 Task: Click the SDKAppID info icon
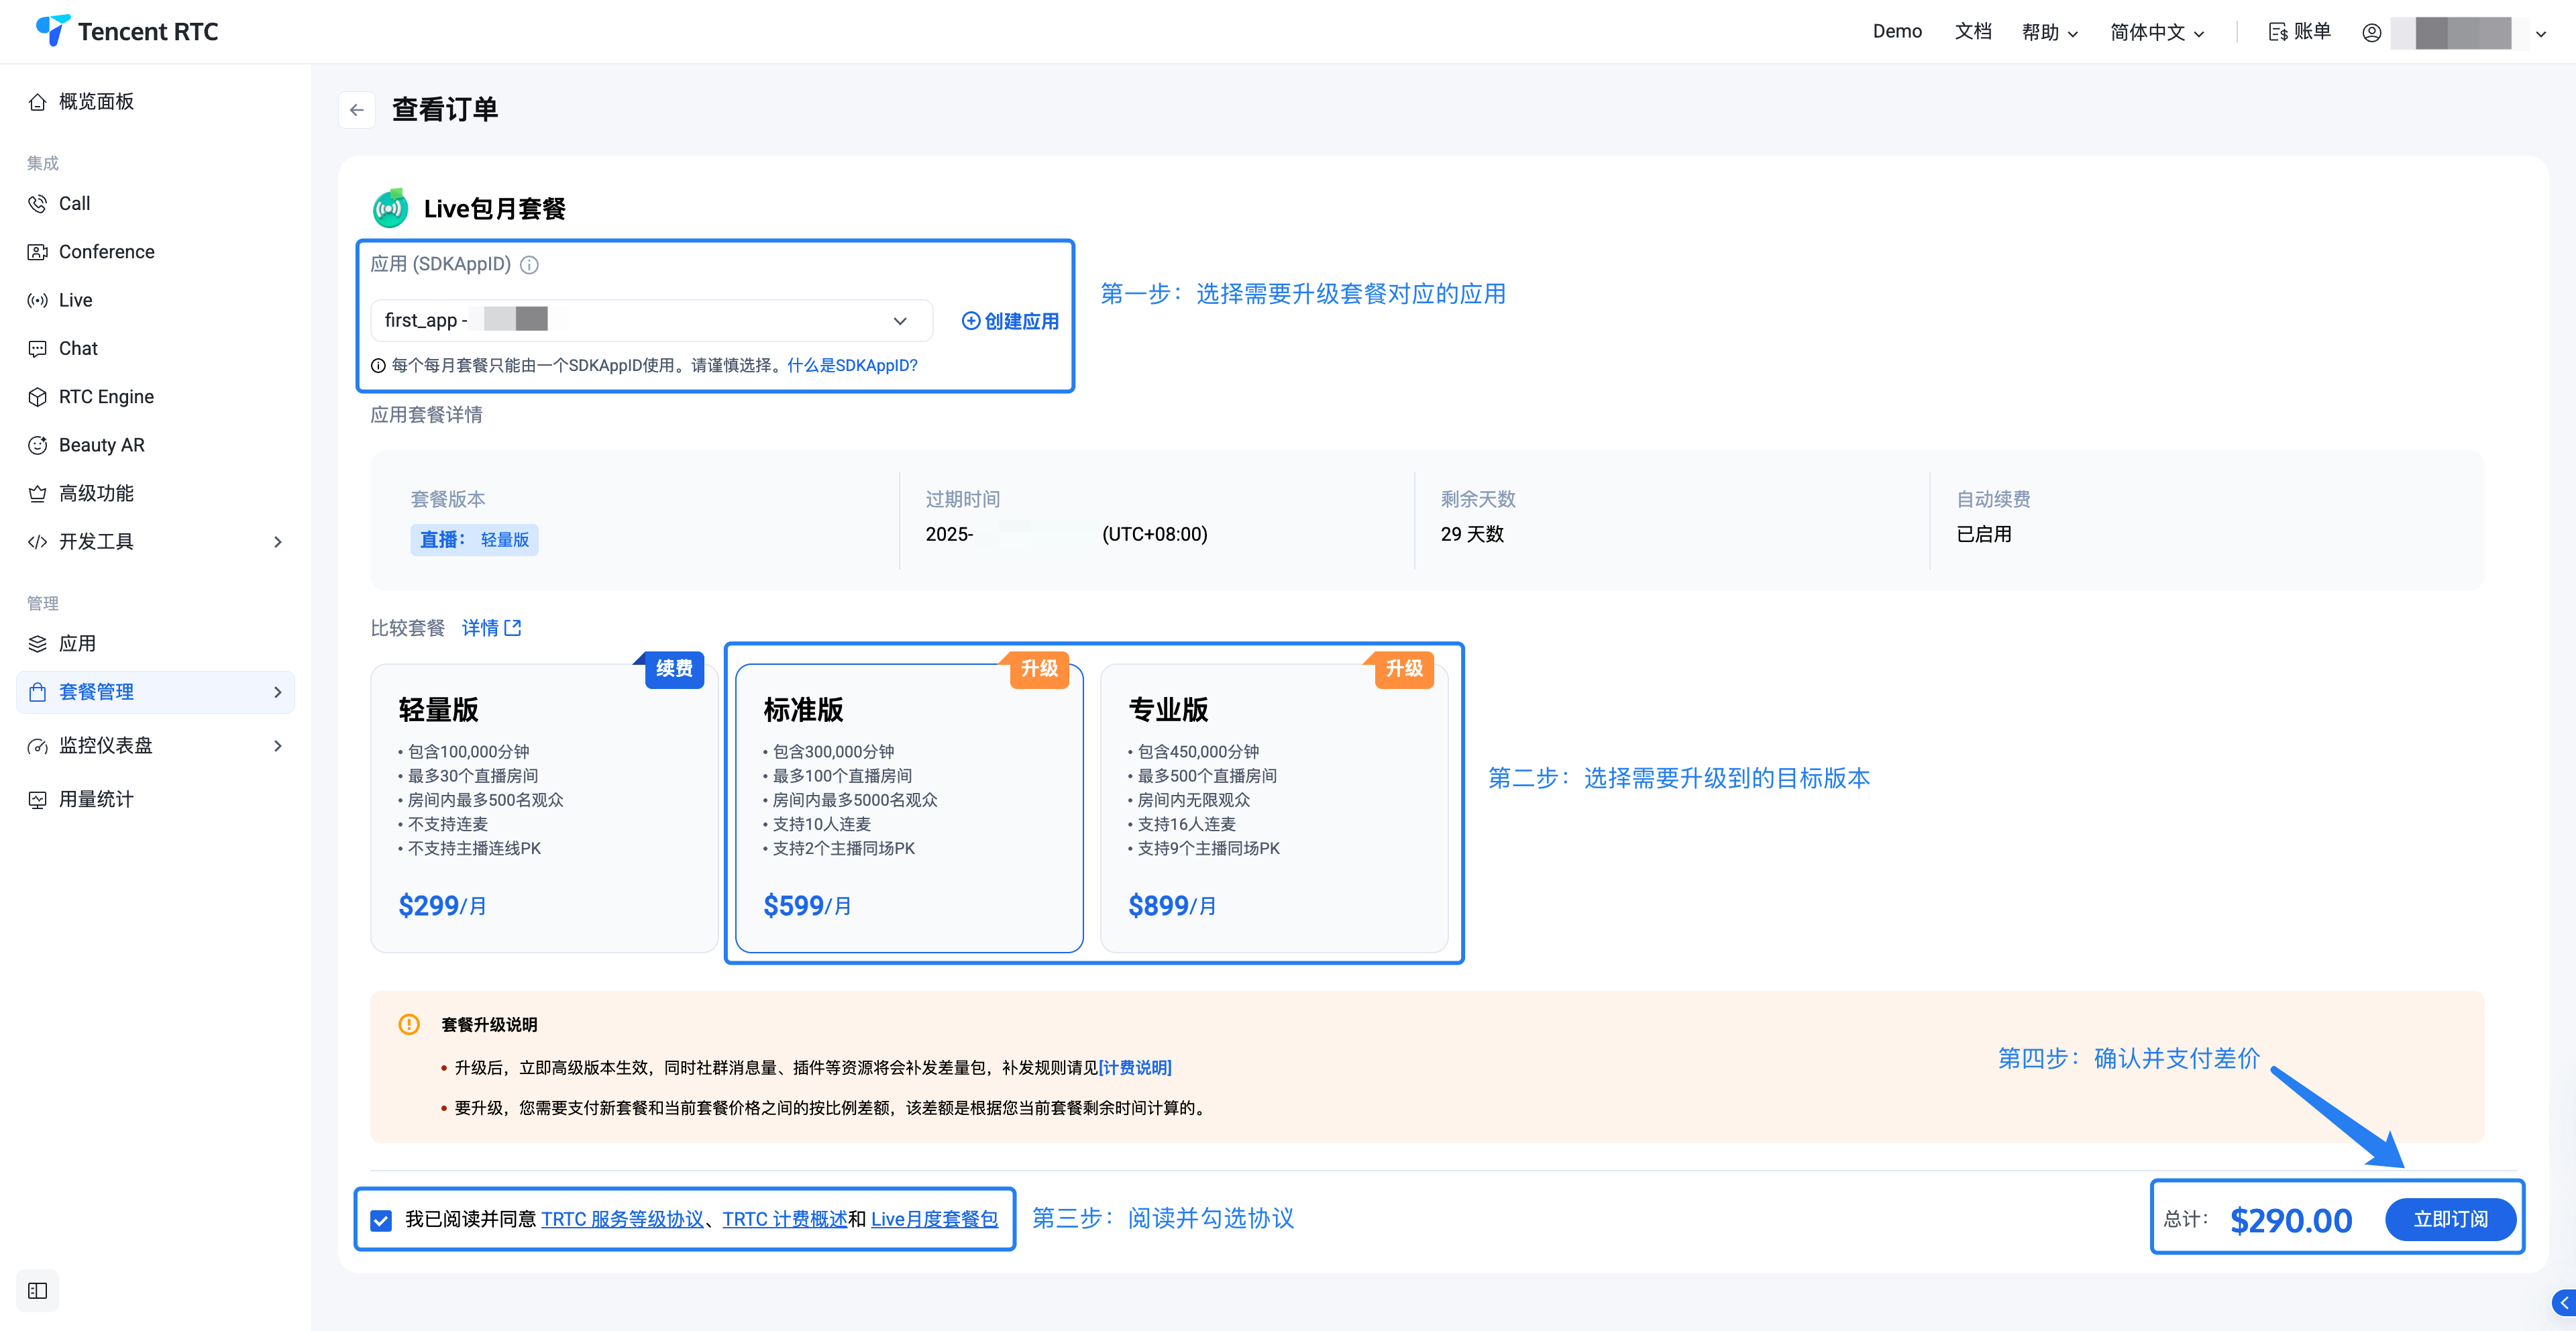click(530, 265)
